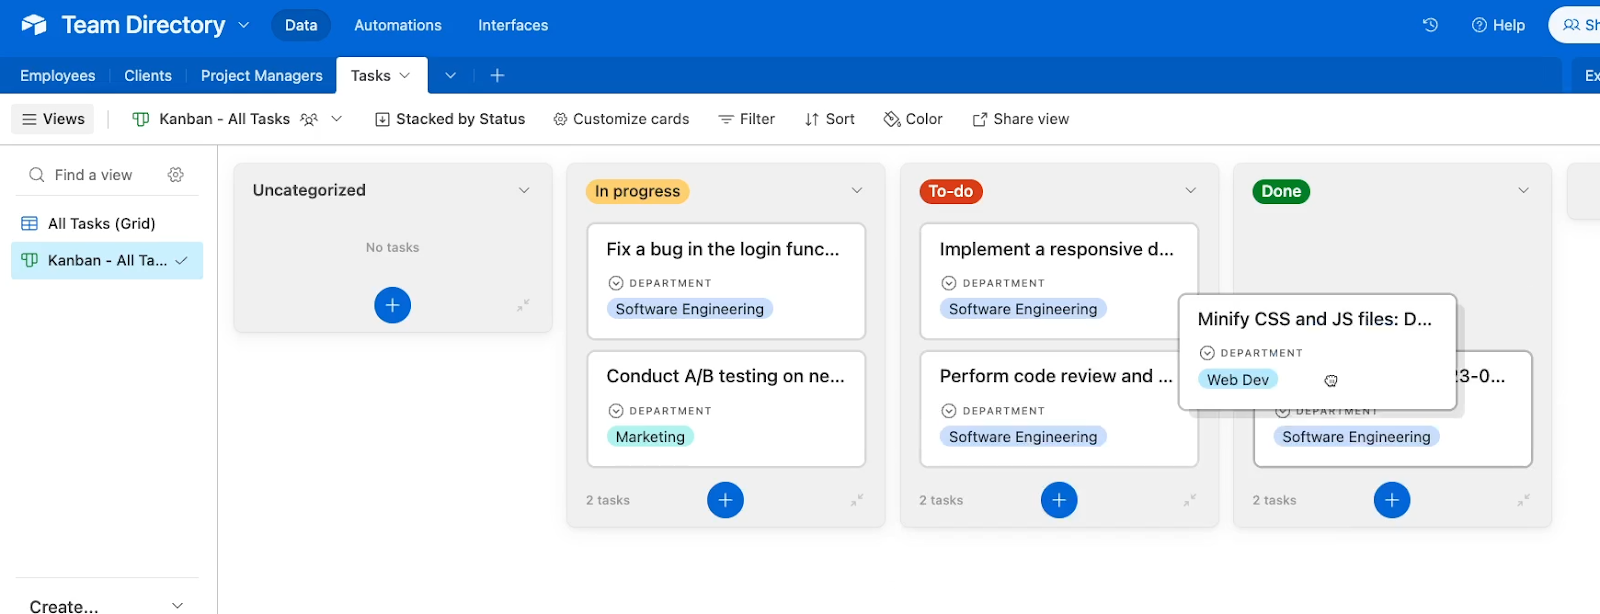Open the Filter button
This screenshot has height=614, width=1600.
pos(747,119)
